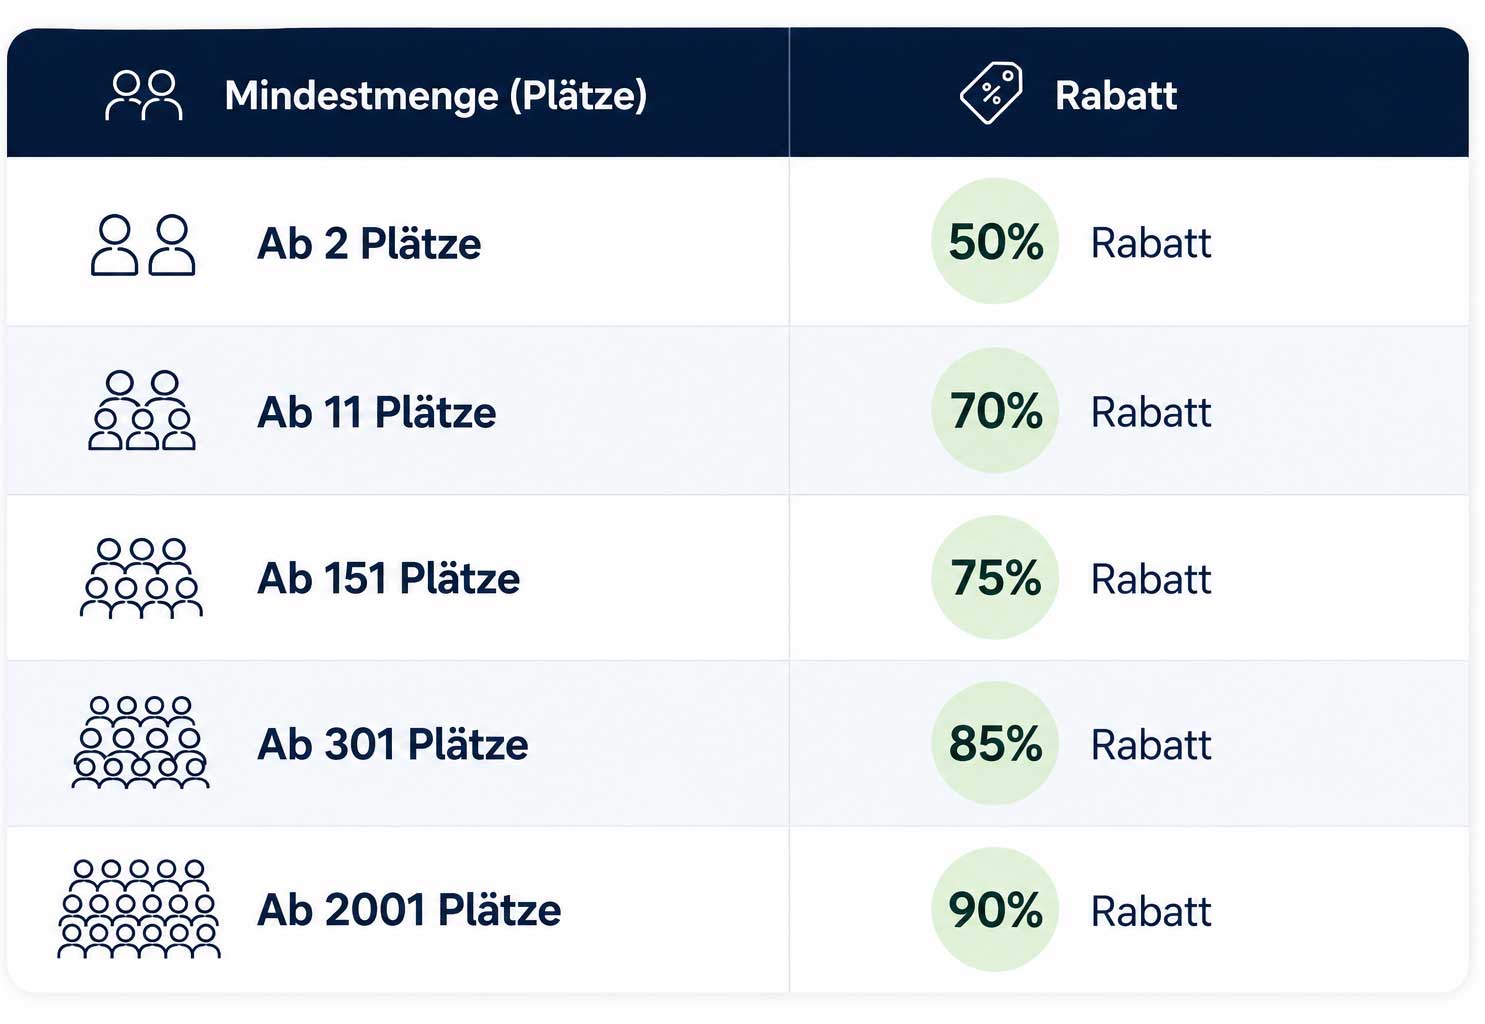The width and height of the screenshot is (1485, 1024).
Task: Click the Ab 11 Plätze label
Action: (x=377, y=412)
